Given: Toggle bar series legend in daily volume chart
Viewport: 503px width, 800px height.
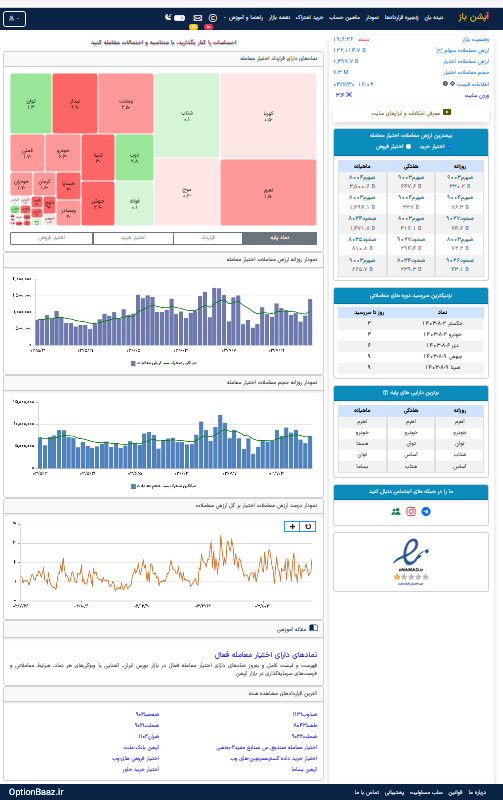Looking at the screenshot, I should 146,486.
